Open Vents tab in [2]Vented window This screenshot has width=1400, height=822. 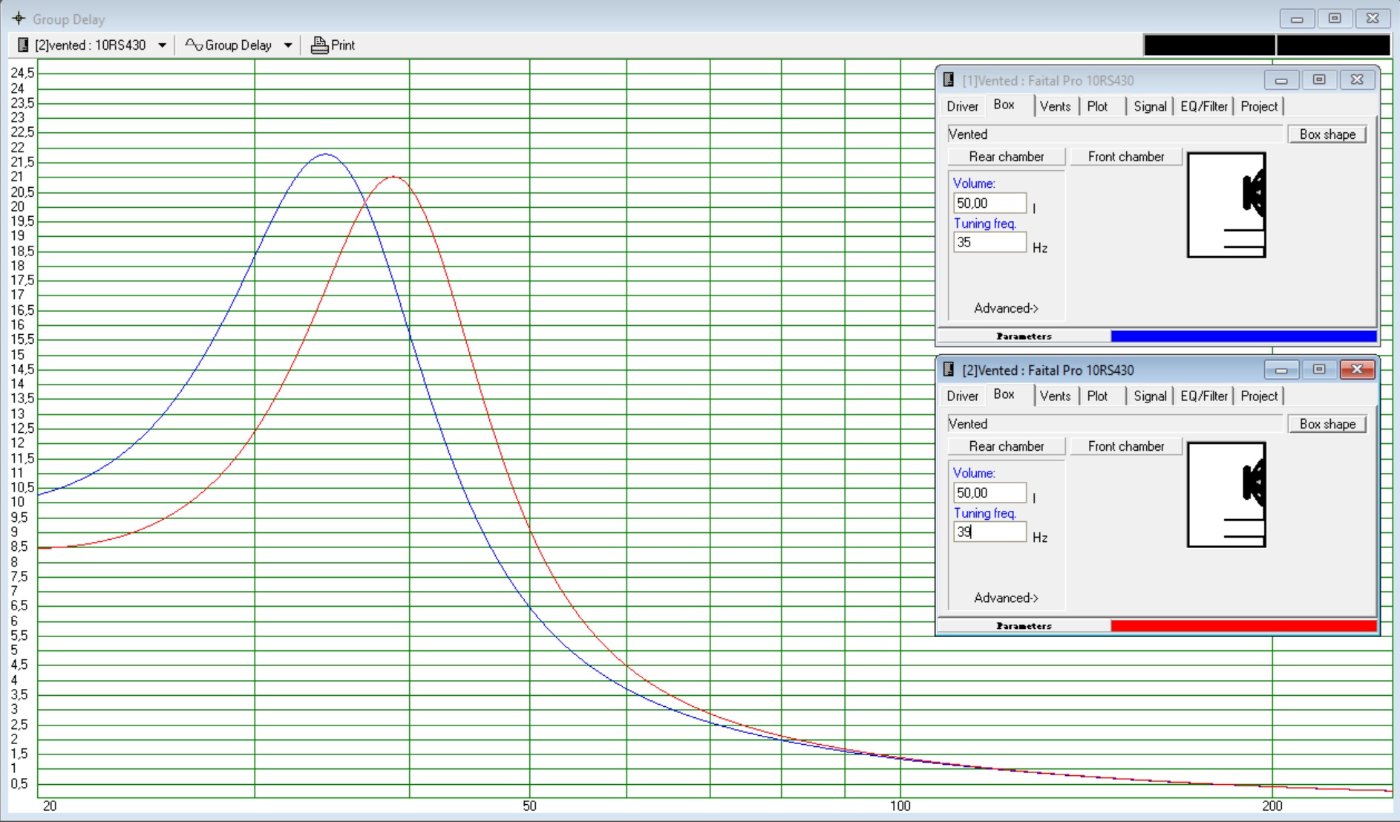1055,396
